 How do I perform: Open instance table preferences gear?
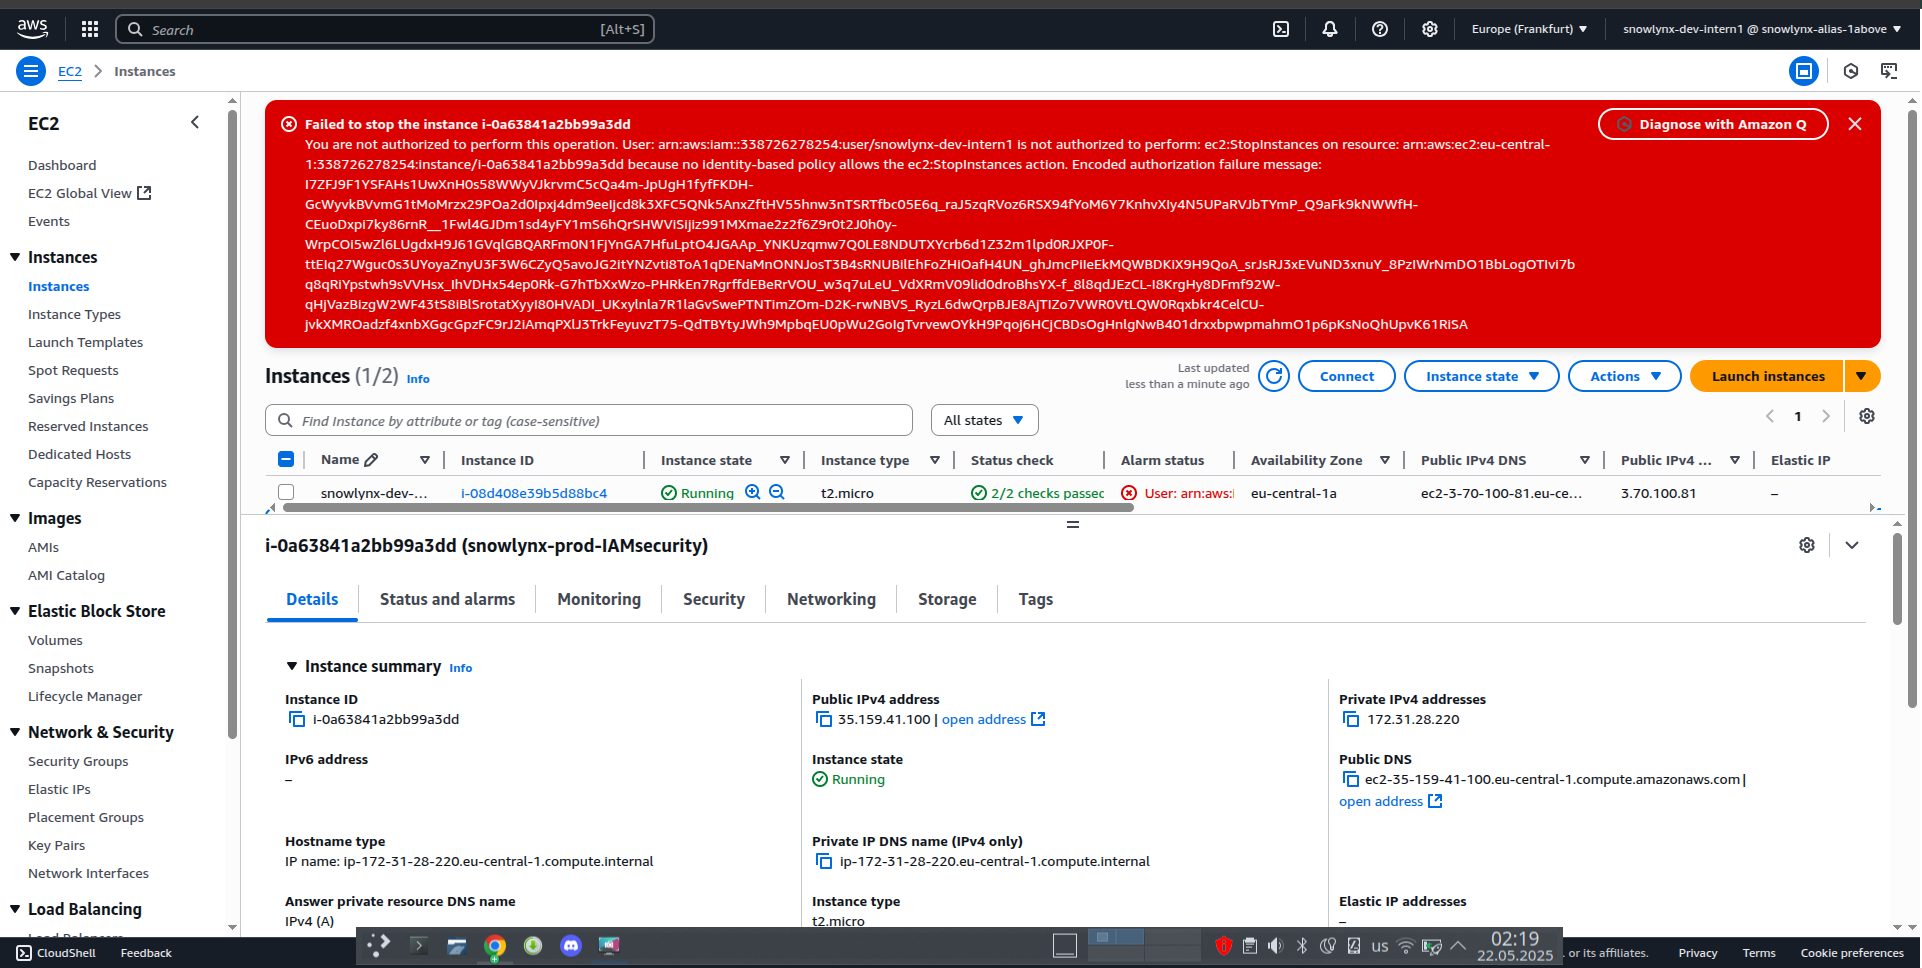1867,416
